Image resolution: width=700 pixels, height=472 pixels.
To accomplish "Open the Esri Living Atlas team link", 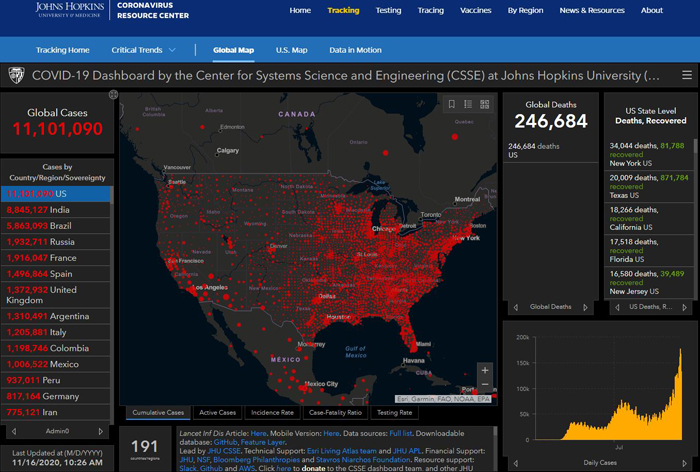I will [342, 451].
